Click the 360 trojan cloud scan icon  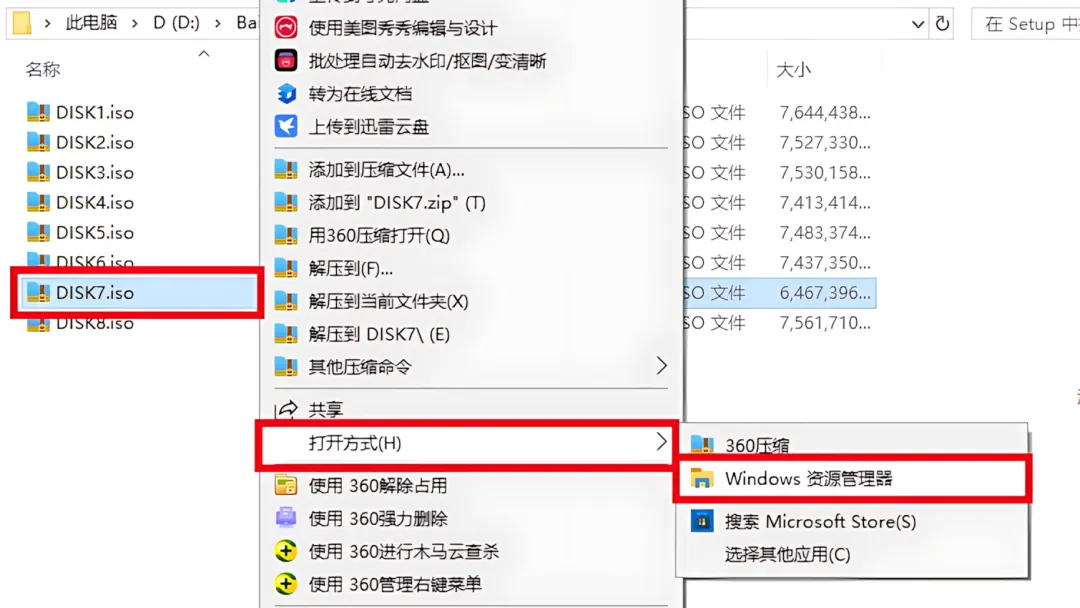click(286, 551)
